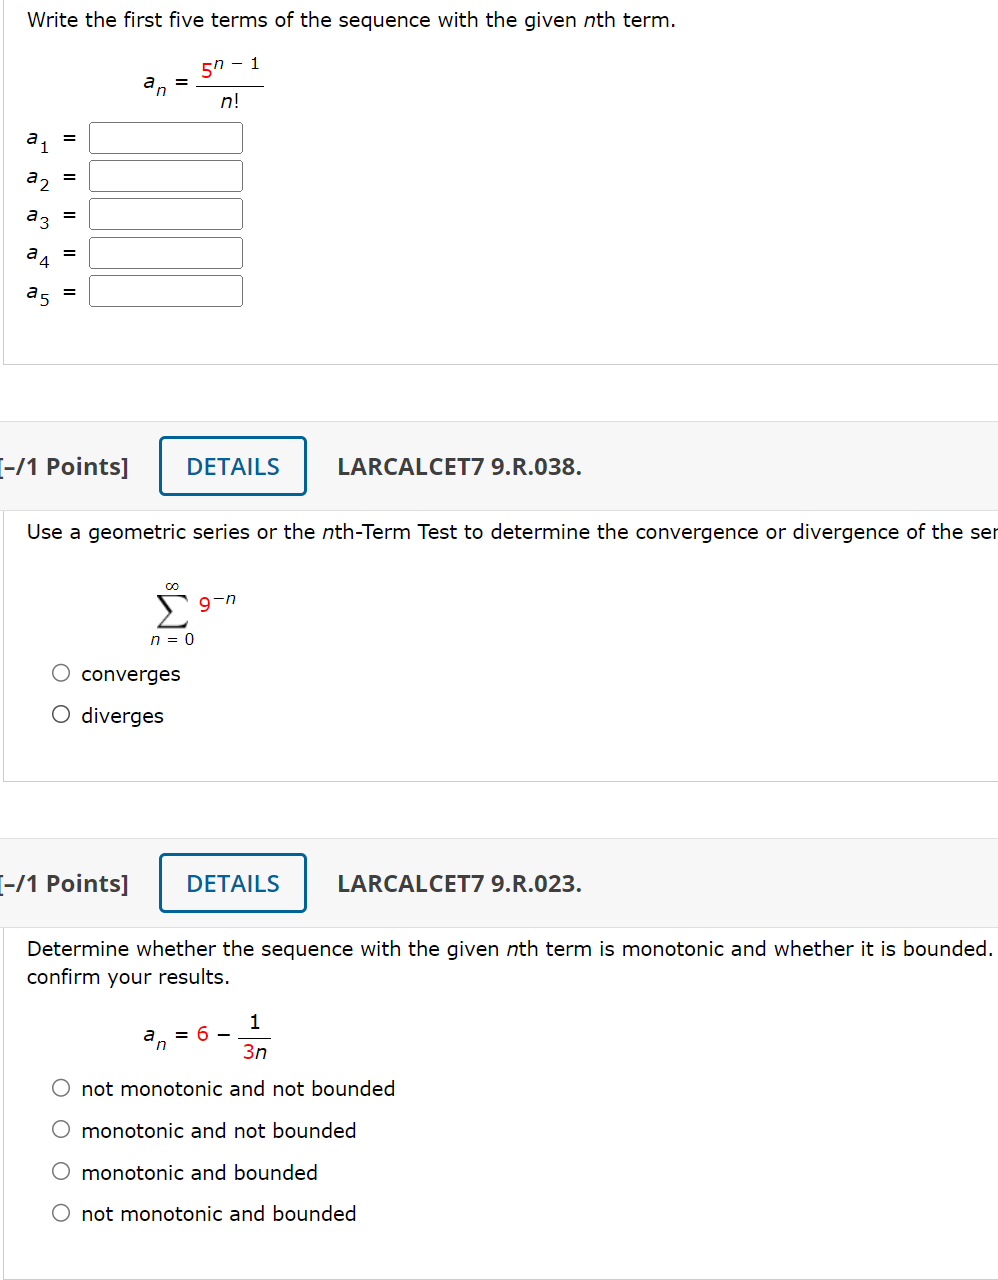Select monotonic and bounded option

tap(60, 1171)
